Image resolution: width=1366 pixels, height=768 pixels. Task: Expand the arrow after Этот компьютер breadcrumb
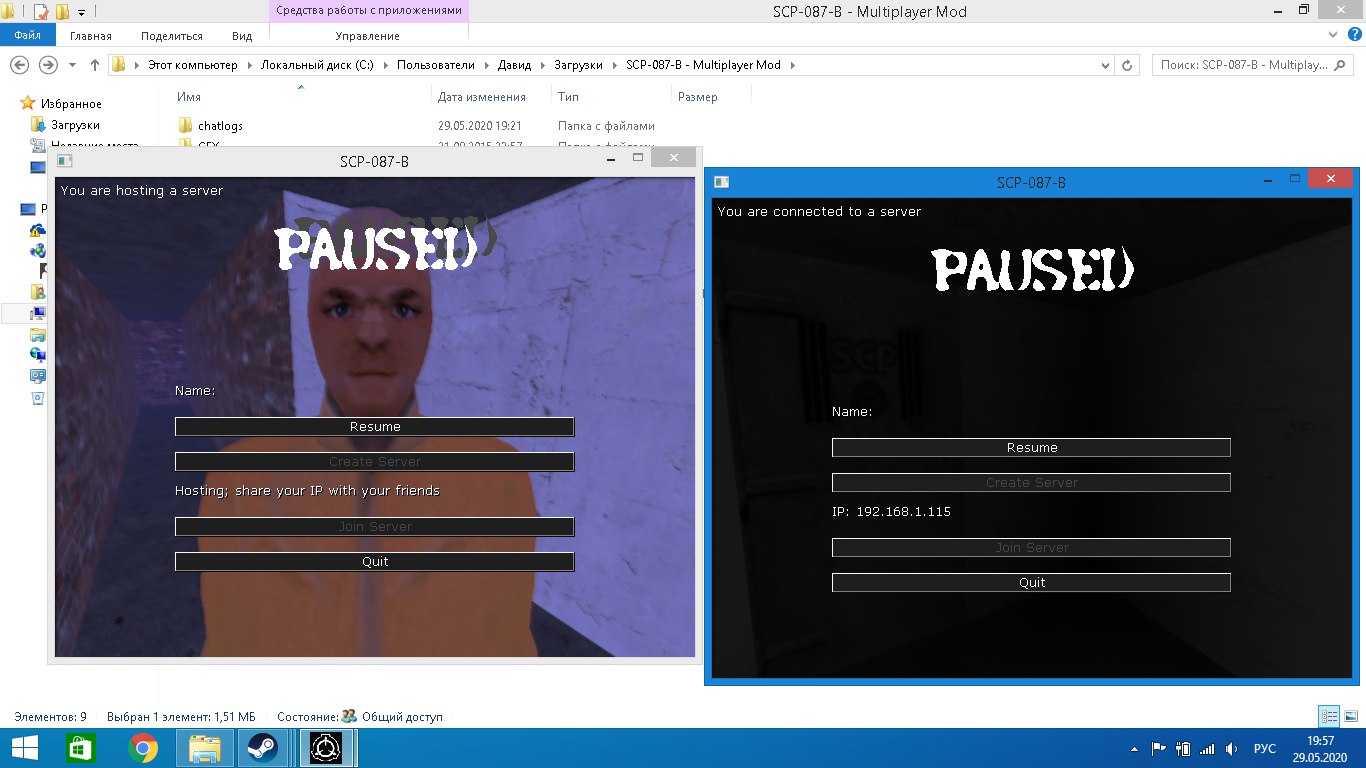click(x=249, y=65)
